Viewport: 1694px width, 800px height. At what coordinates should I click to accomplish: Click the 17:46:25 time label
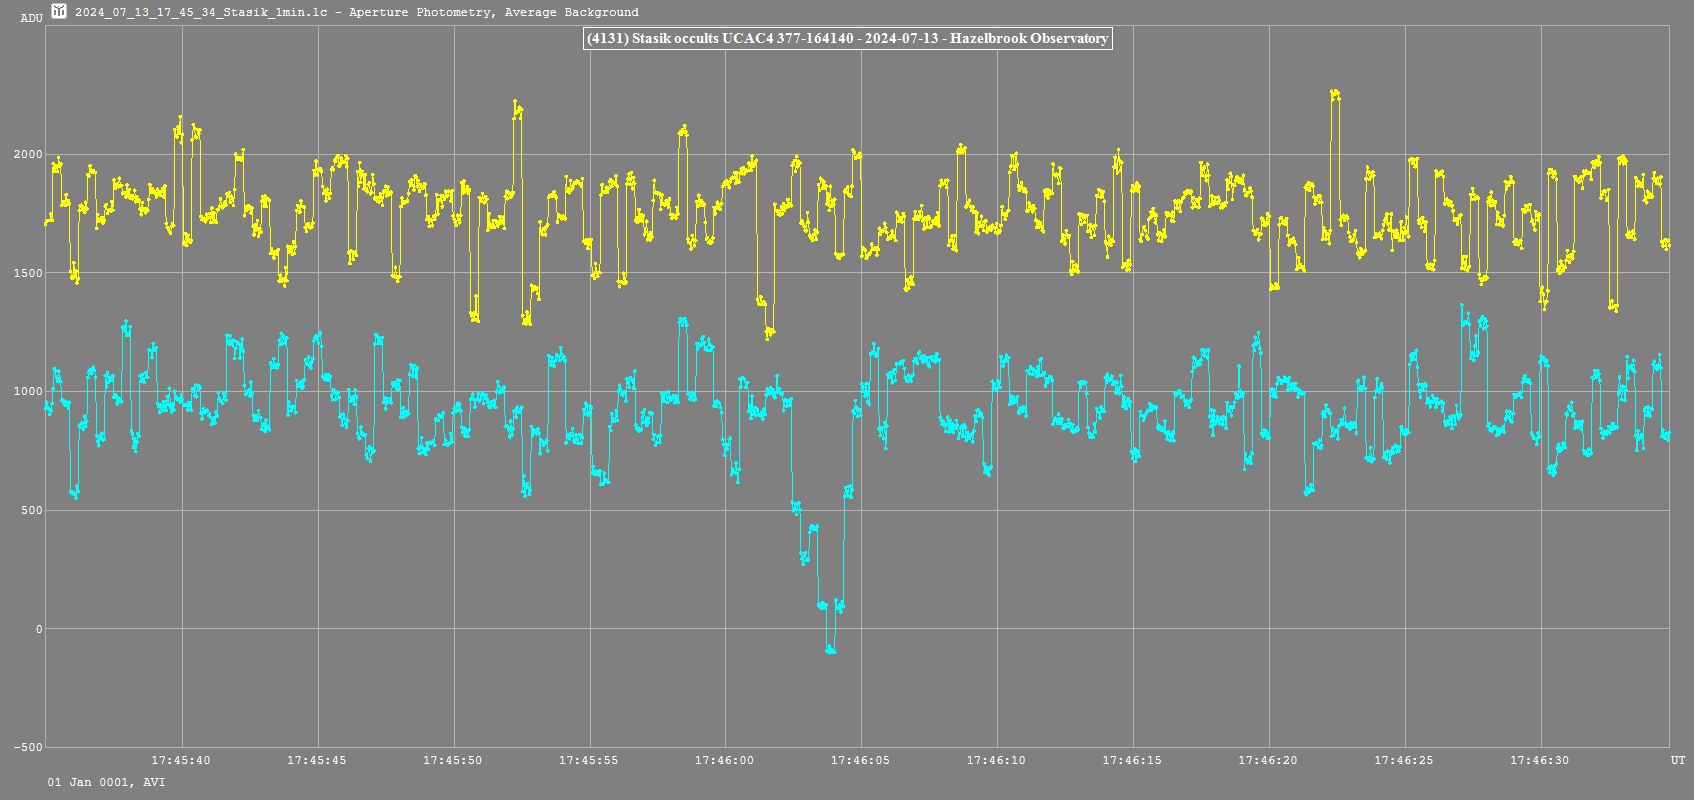pyautogui.click(x=1404, y=760)
